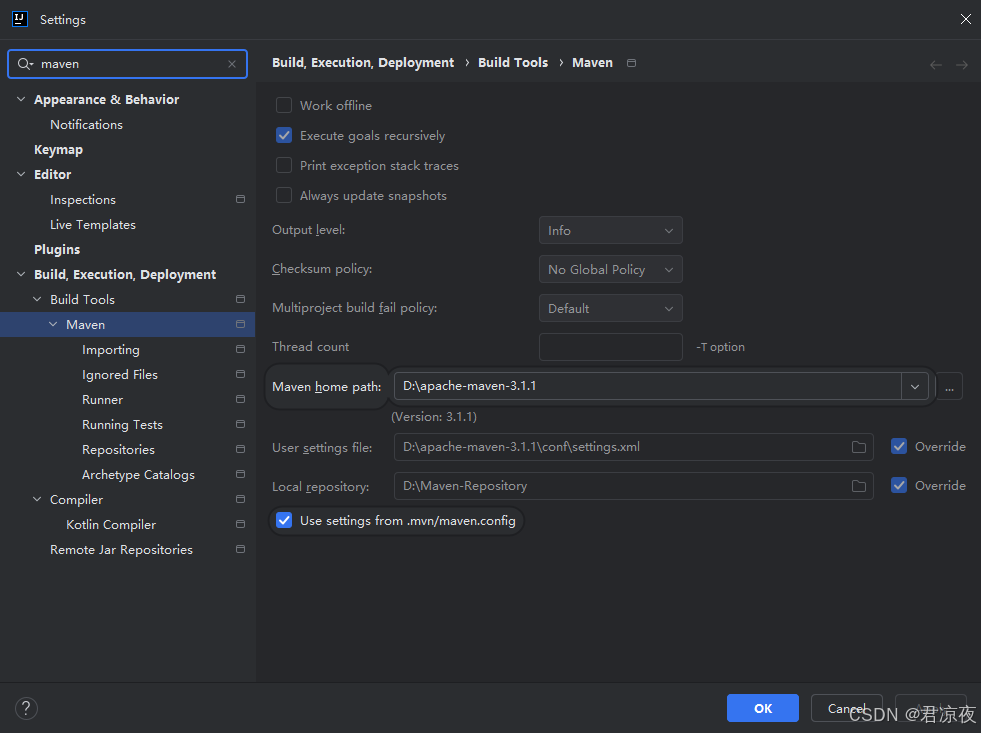Click the ellipsis button beside Maven home path
The image size is (981, 733).
point(950,386)
